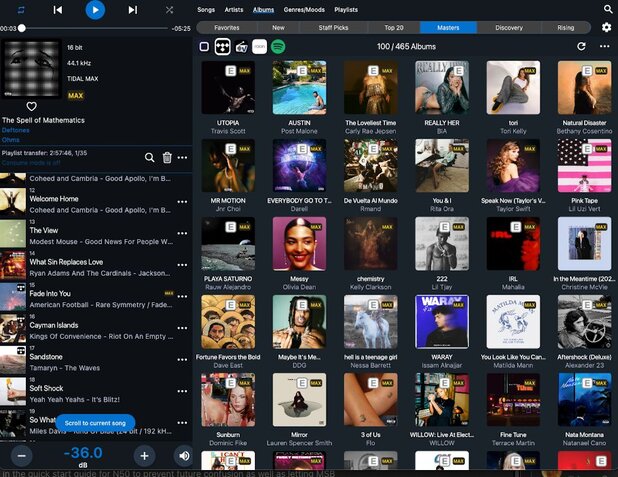The height and width of the screenshot is (477, 618).
Task: Switch to Songs tab
Action: (206, 9)
